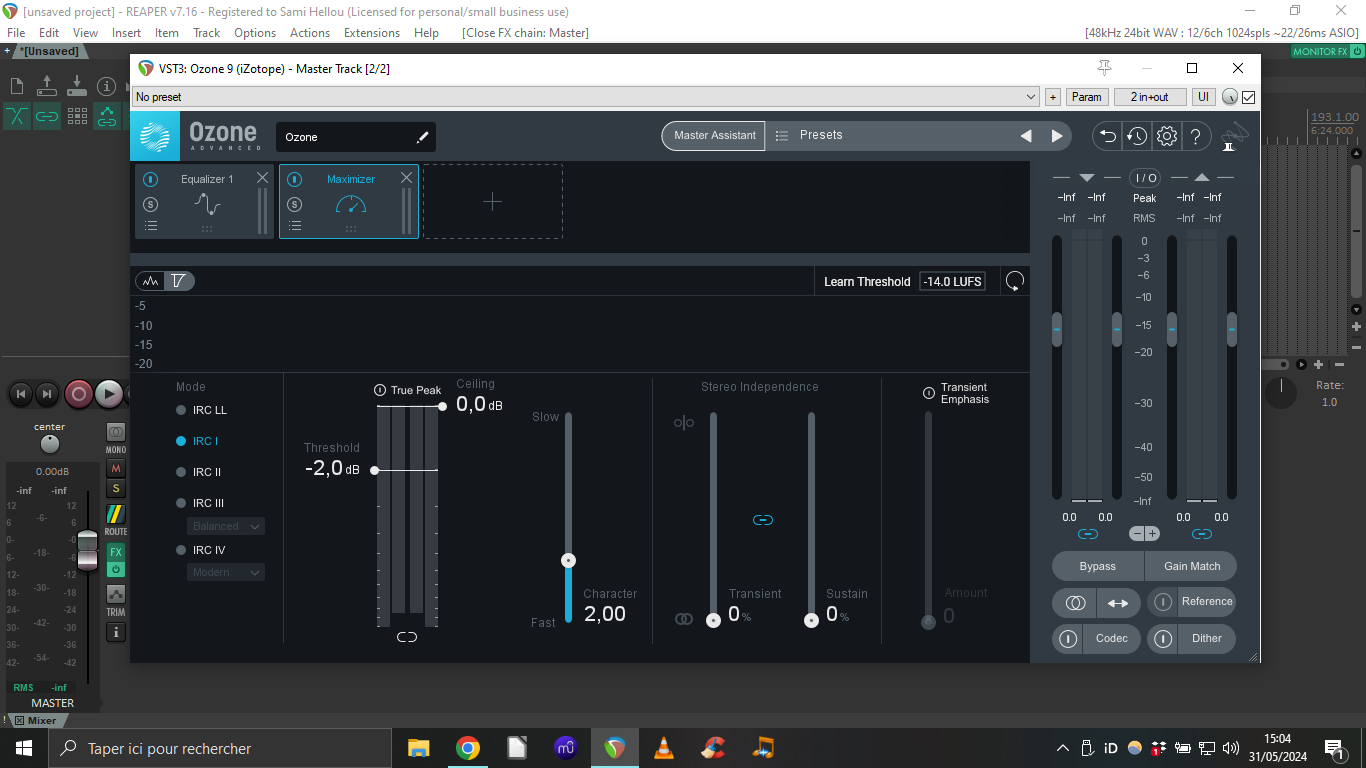The height and width of the screenshot is (768, 1366).
Task: Switch to gain reduction trace view icon
Action: pyautogui.click(x=179, y=282)
